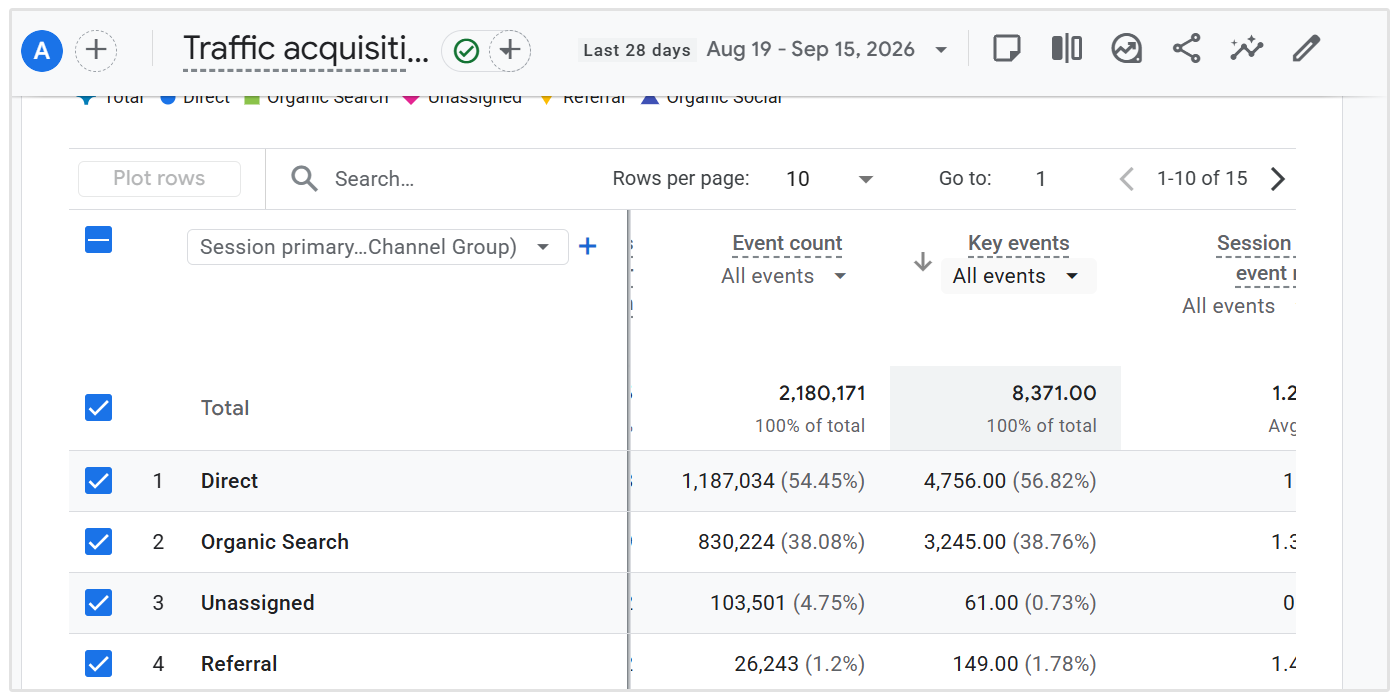Open the Event count All events dropdown

coord(784,276)
